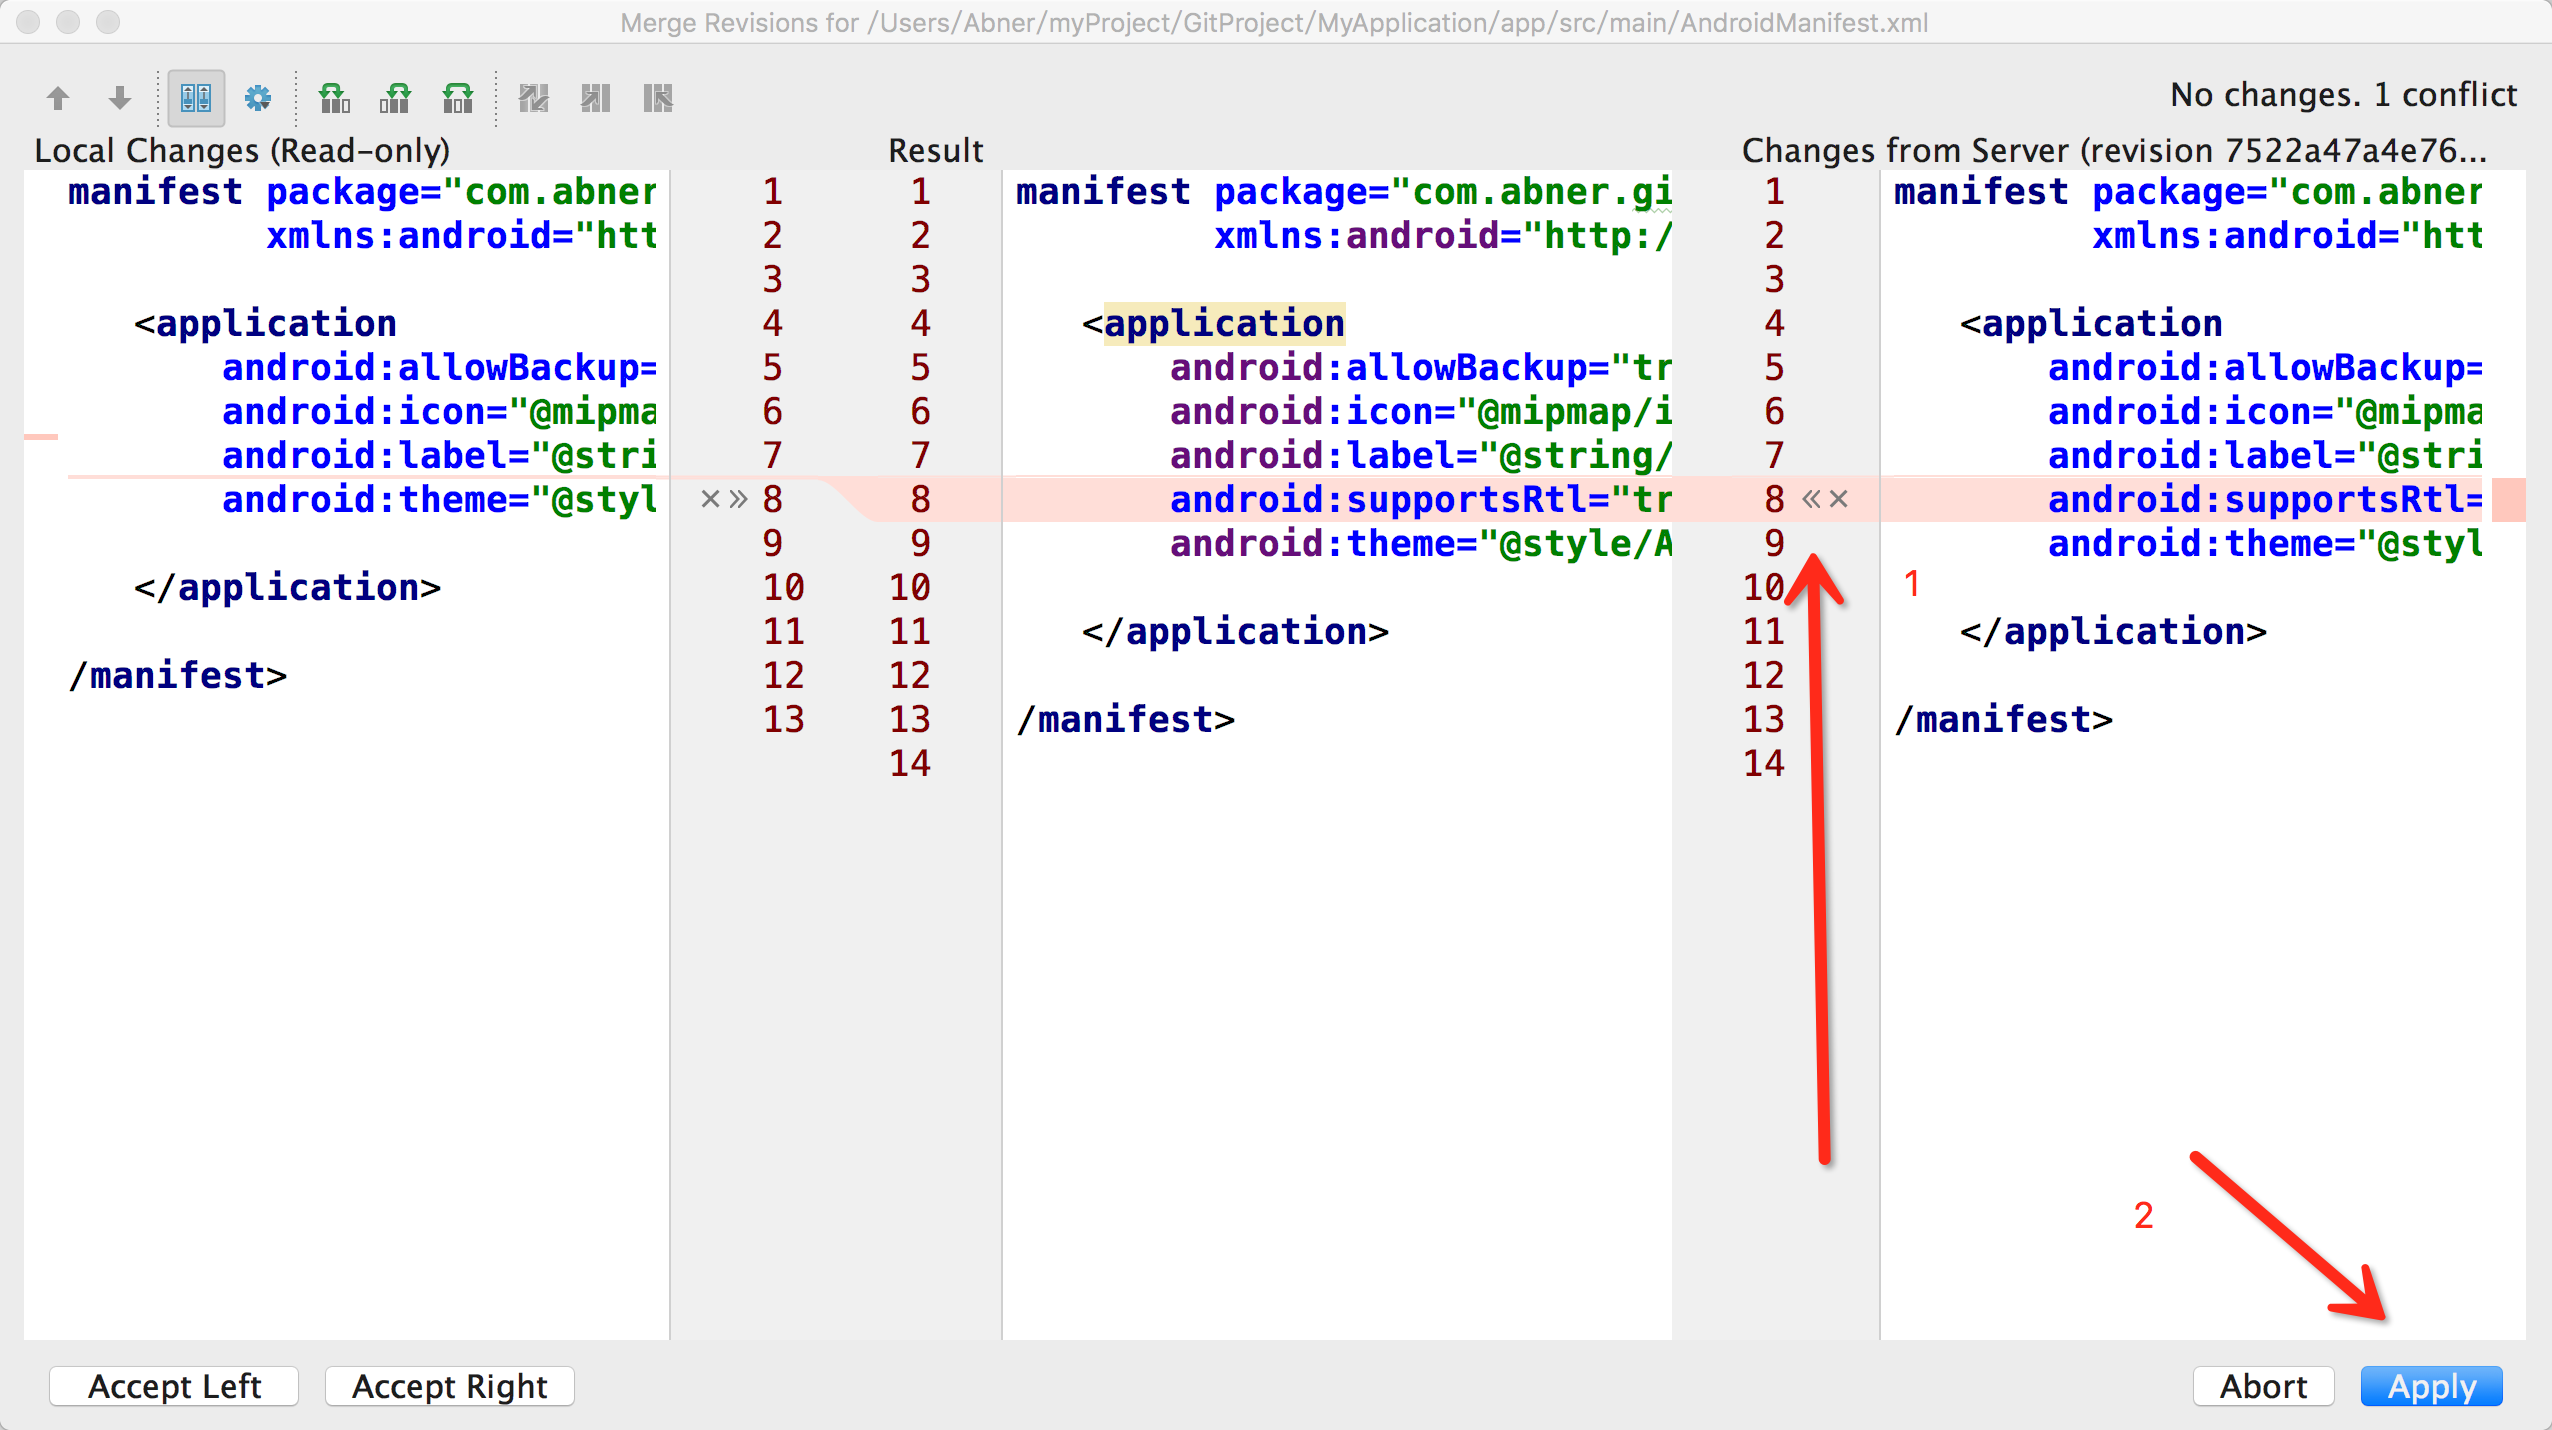
Task: Ignore left change with × icon
Action: tap(710, 499)
